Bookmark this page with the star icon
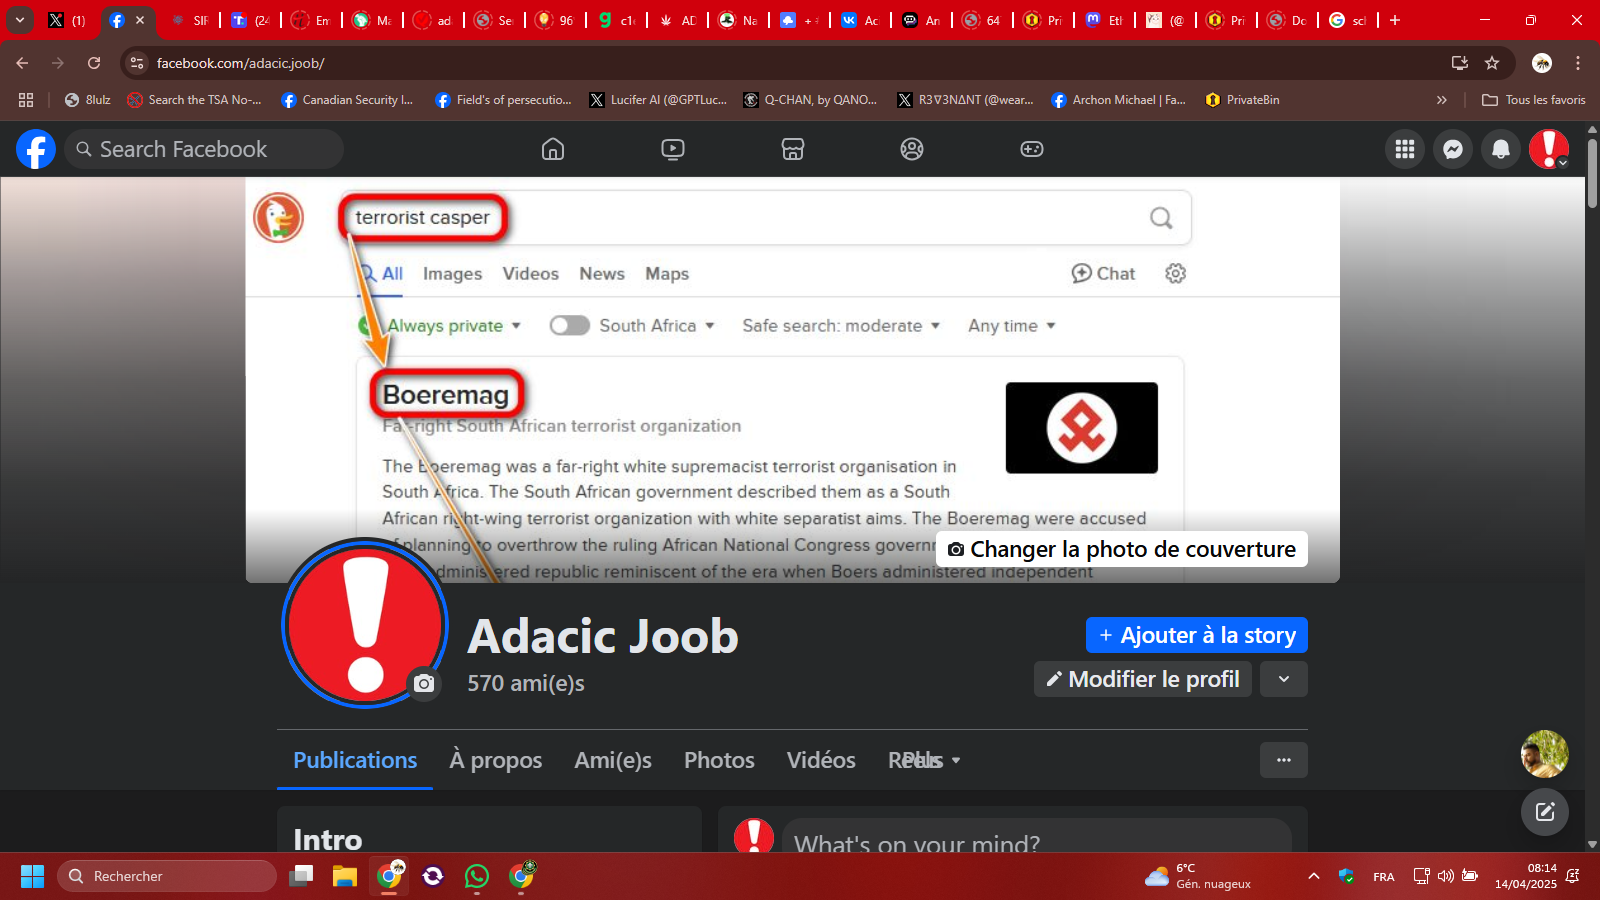Screen dimensions: 1600x900 coord(1492,63)
